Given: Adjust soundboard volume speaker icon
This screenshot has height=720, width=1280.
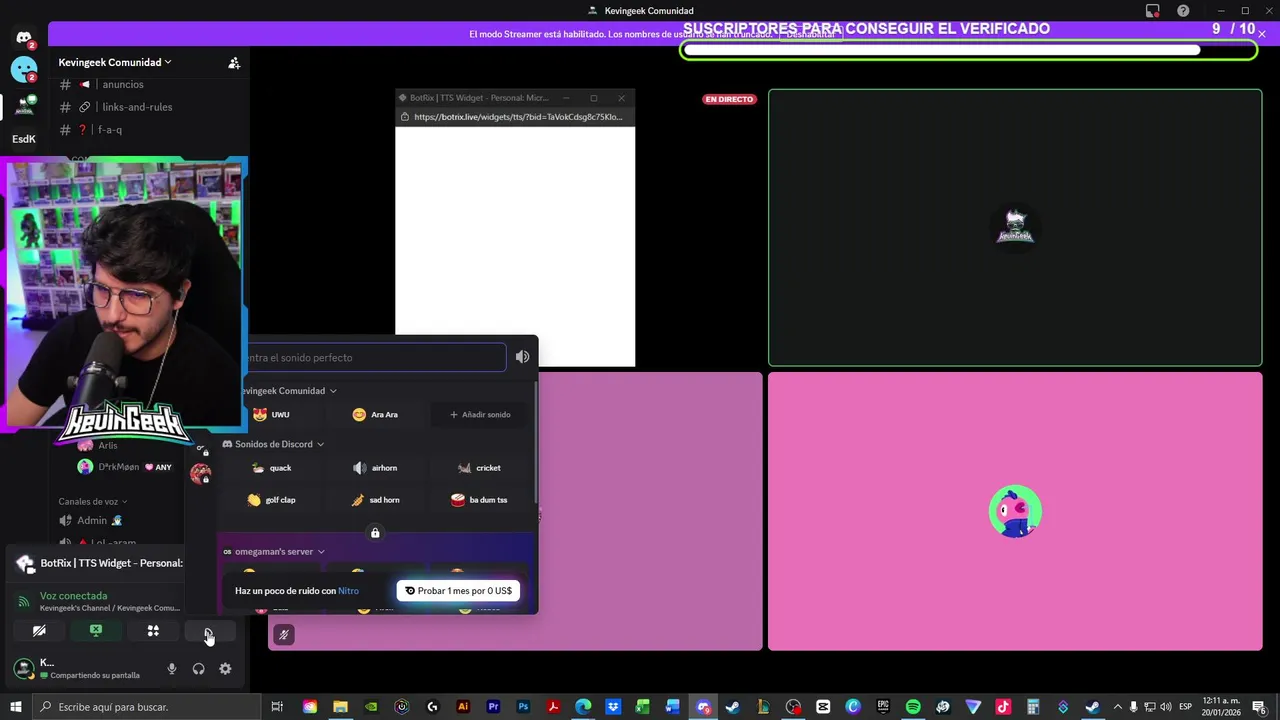Looking at the screenshot, I should tap(522, 357).
